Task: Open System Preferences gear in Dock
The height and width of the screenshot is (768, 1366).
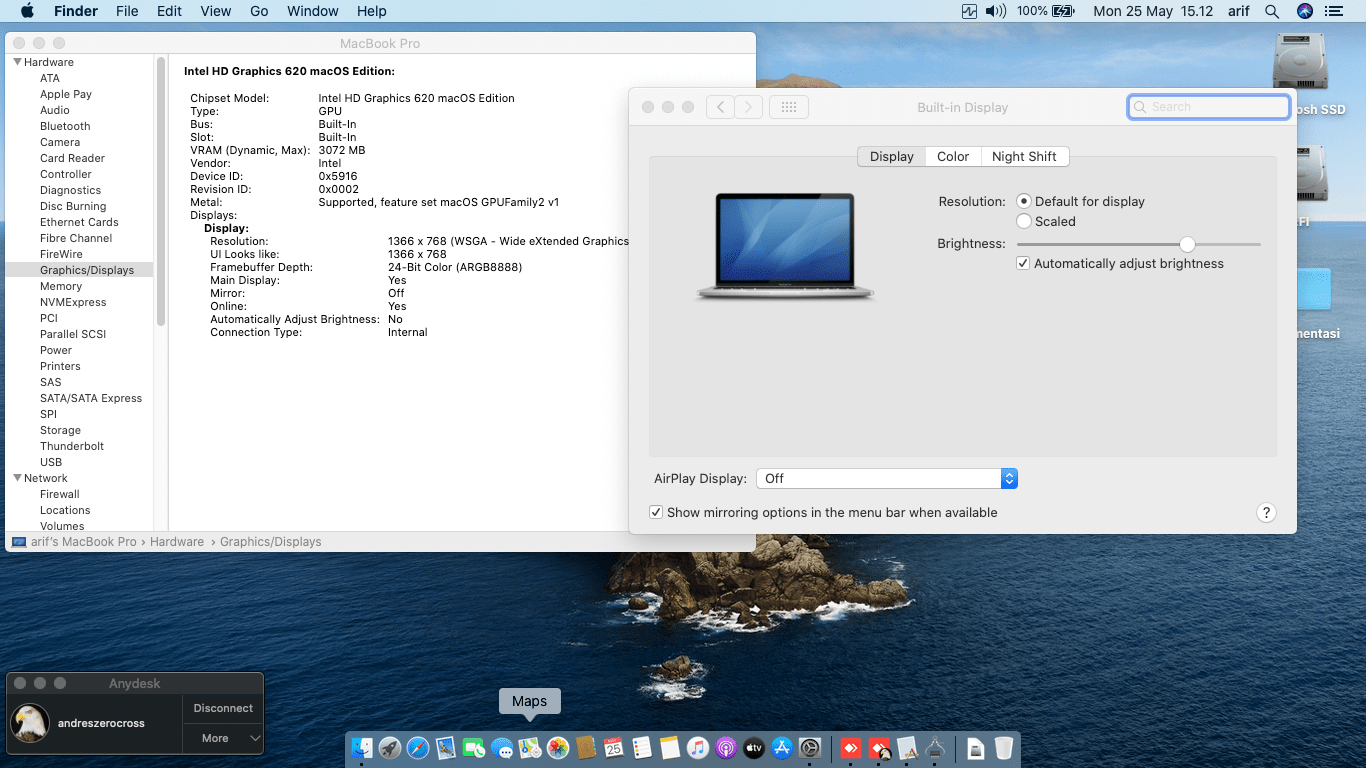Action: coord(810,748)
